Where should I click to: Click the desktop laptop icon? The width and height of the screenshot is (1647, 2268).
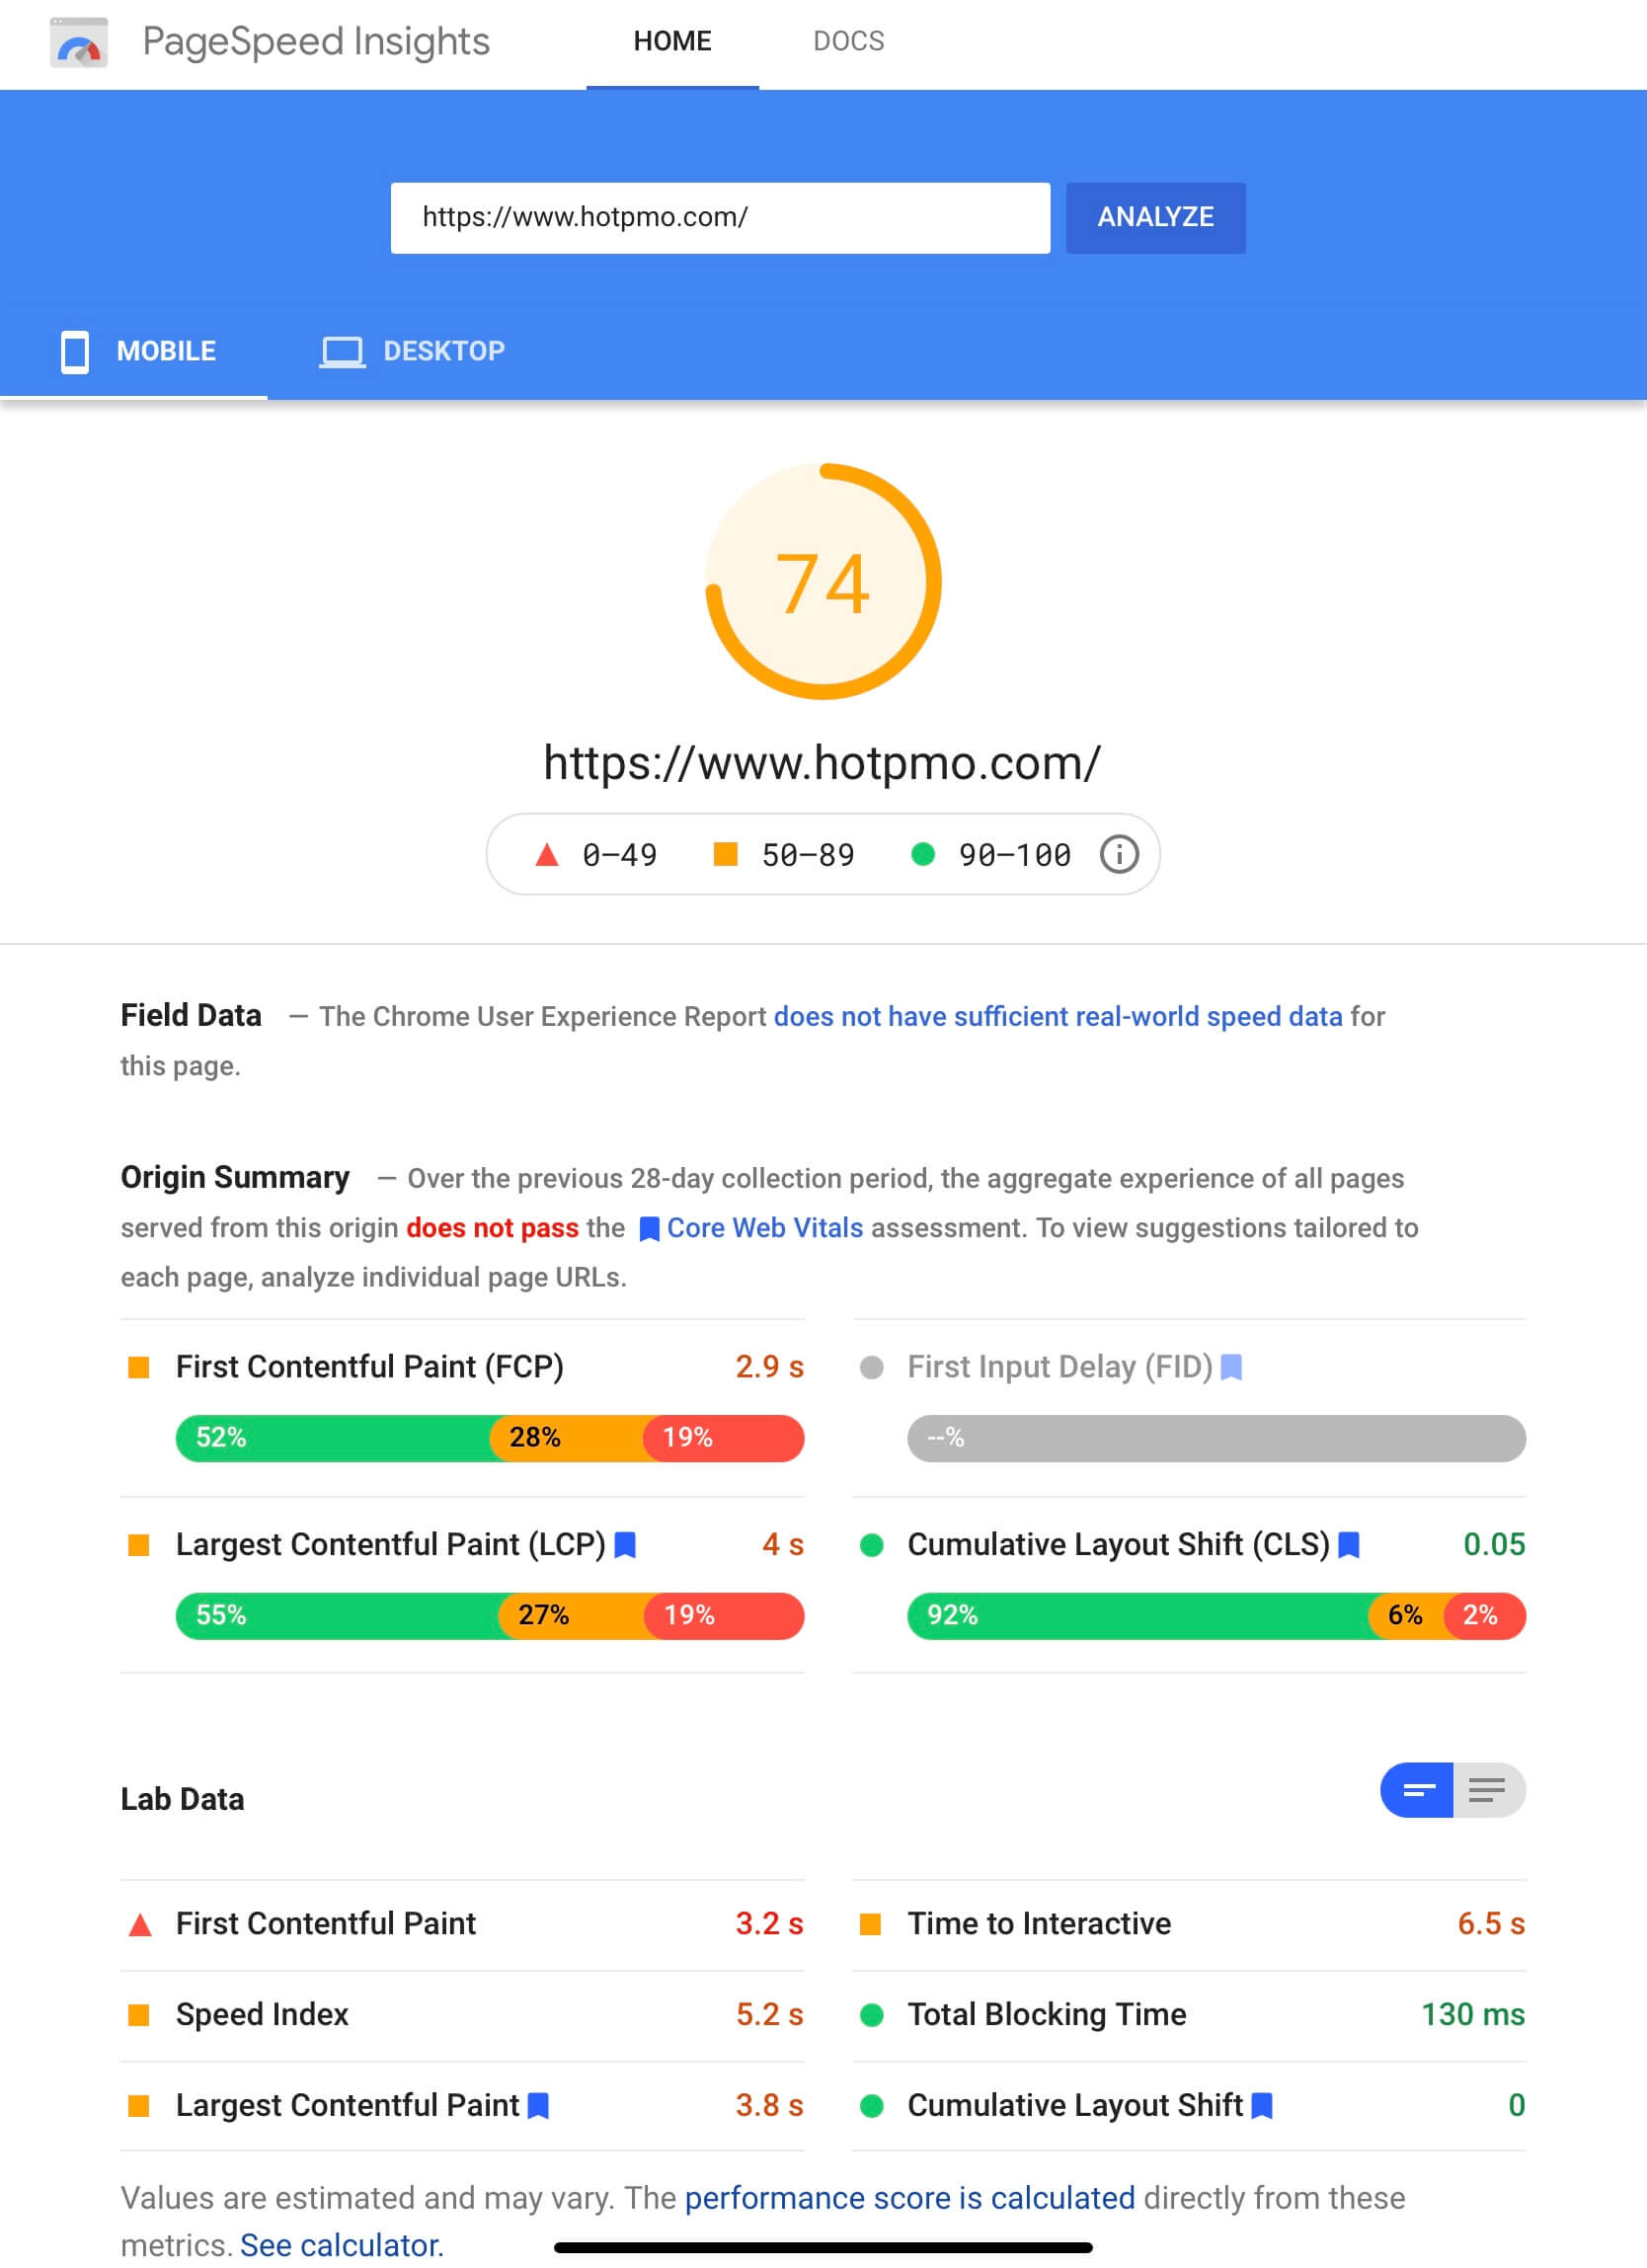[342, 352]
